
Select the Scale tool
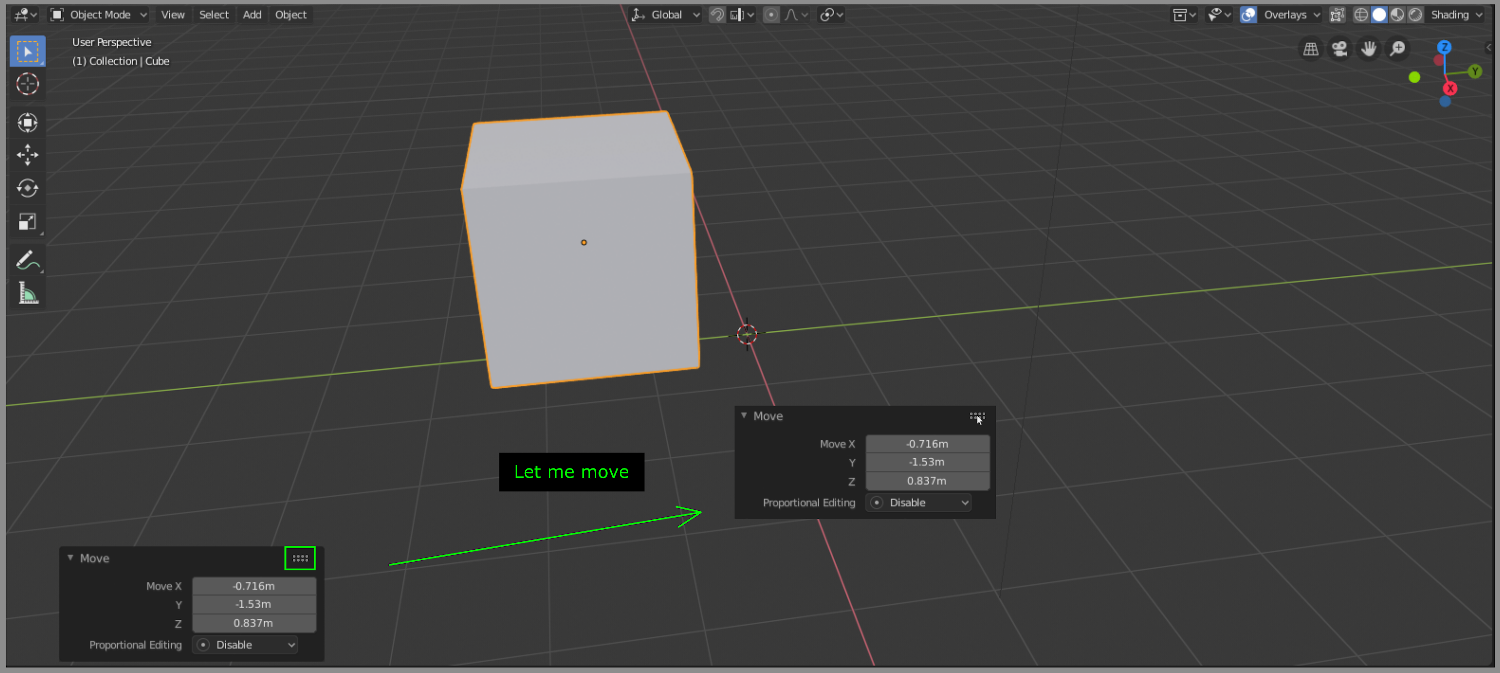tap(27, 222)
